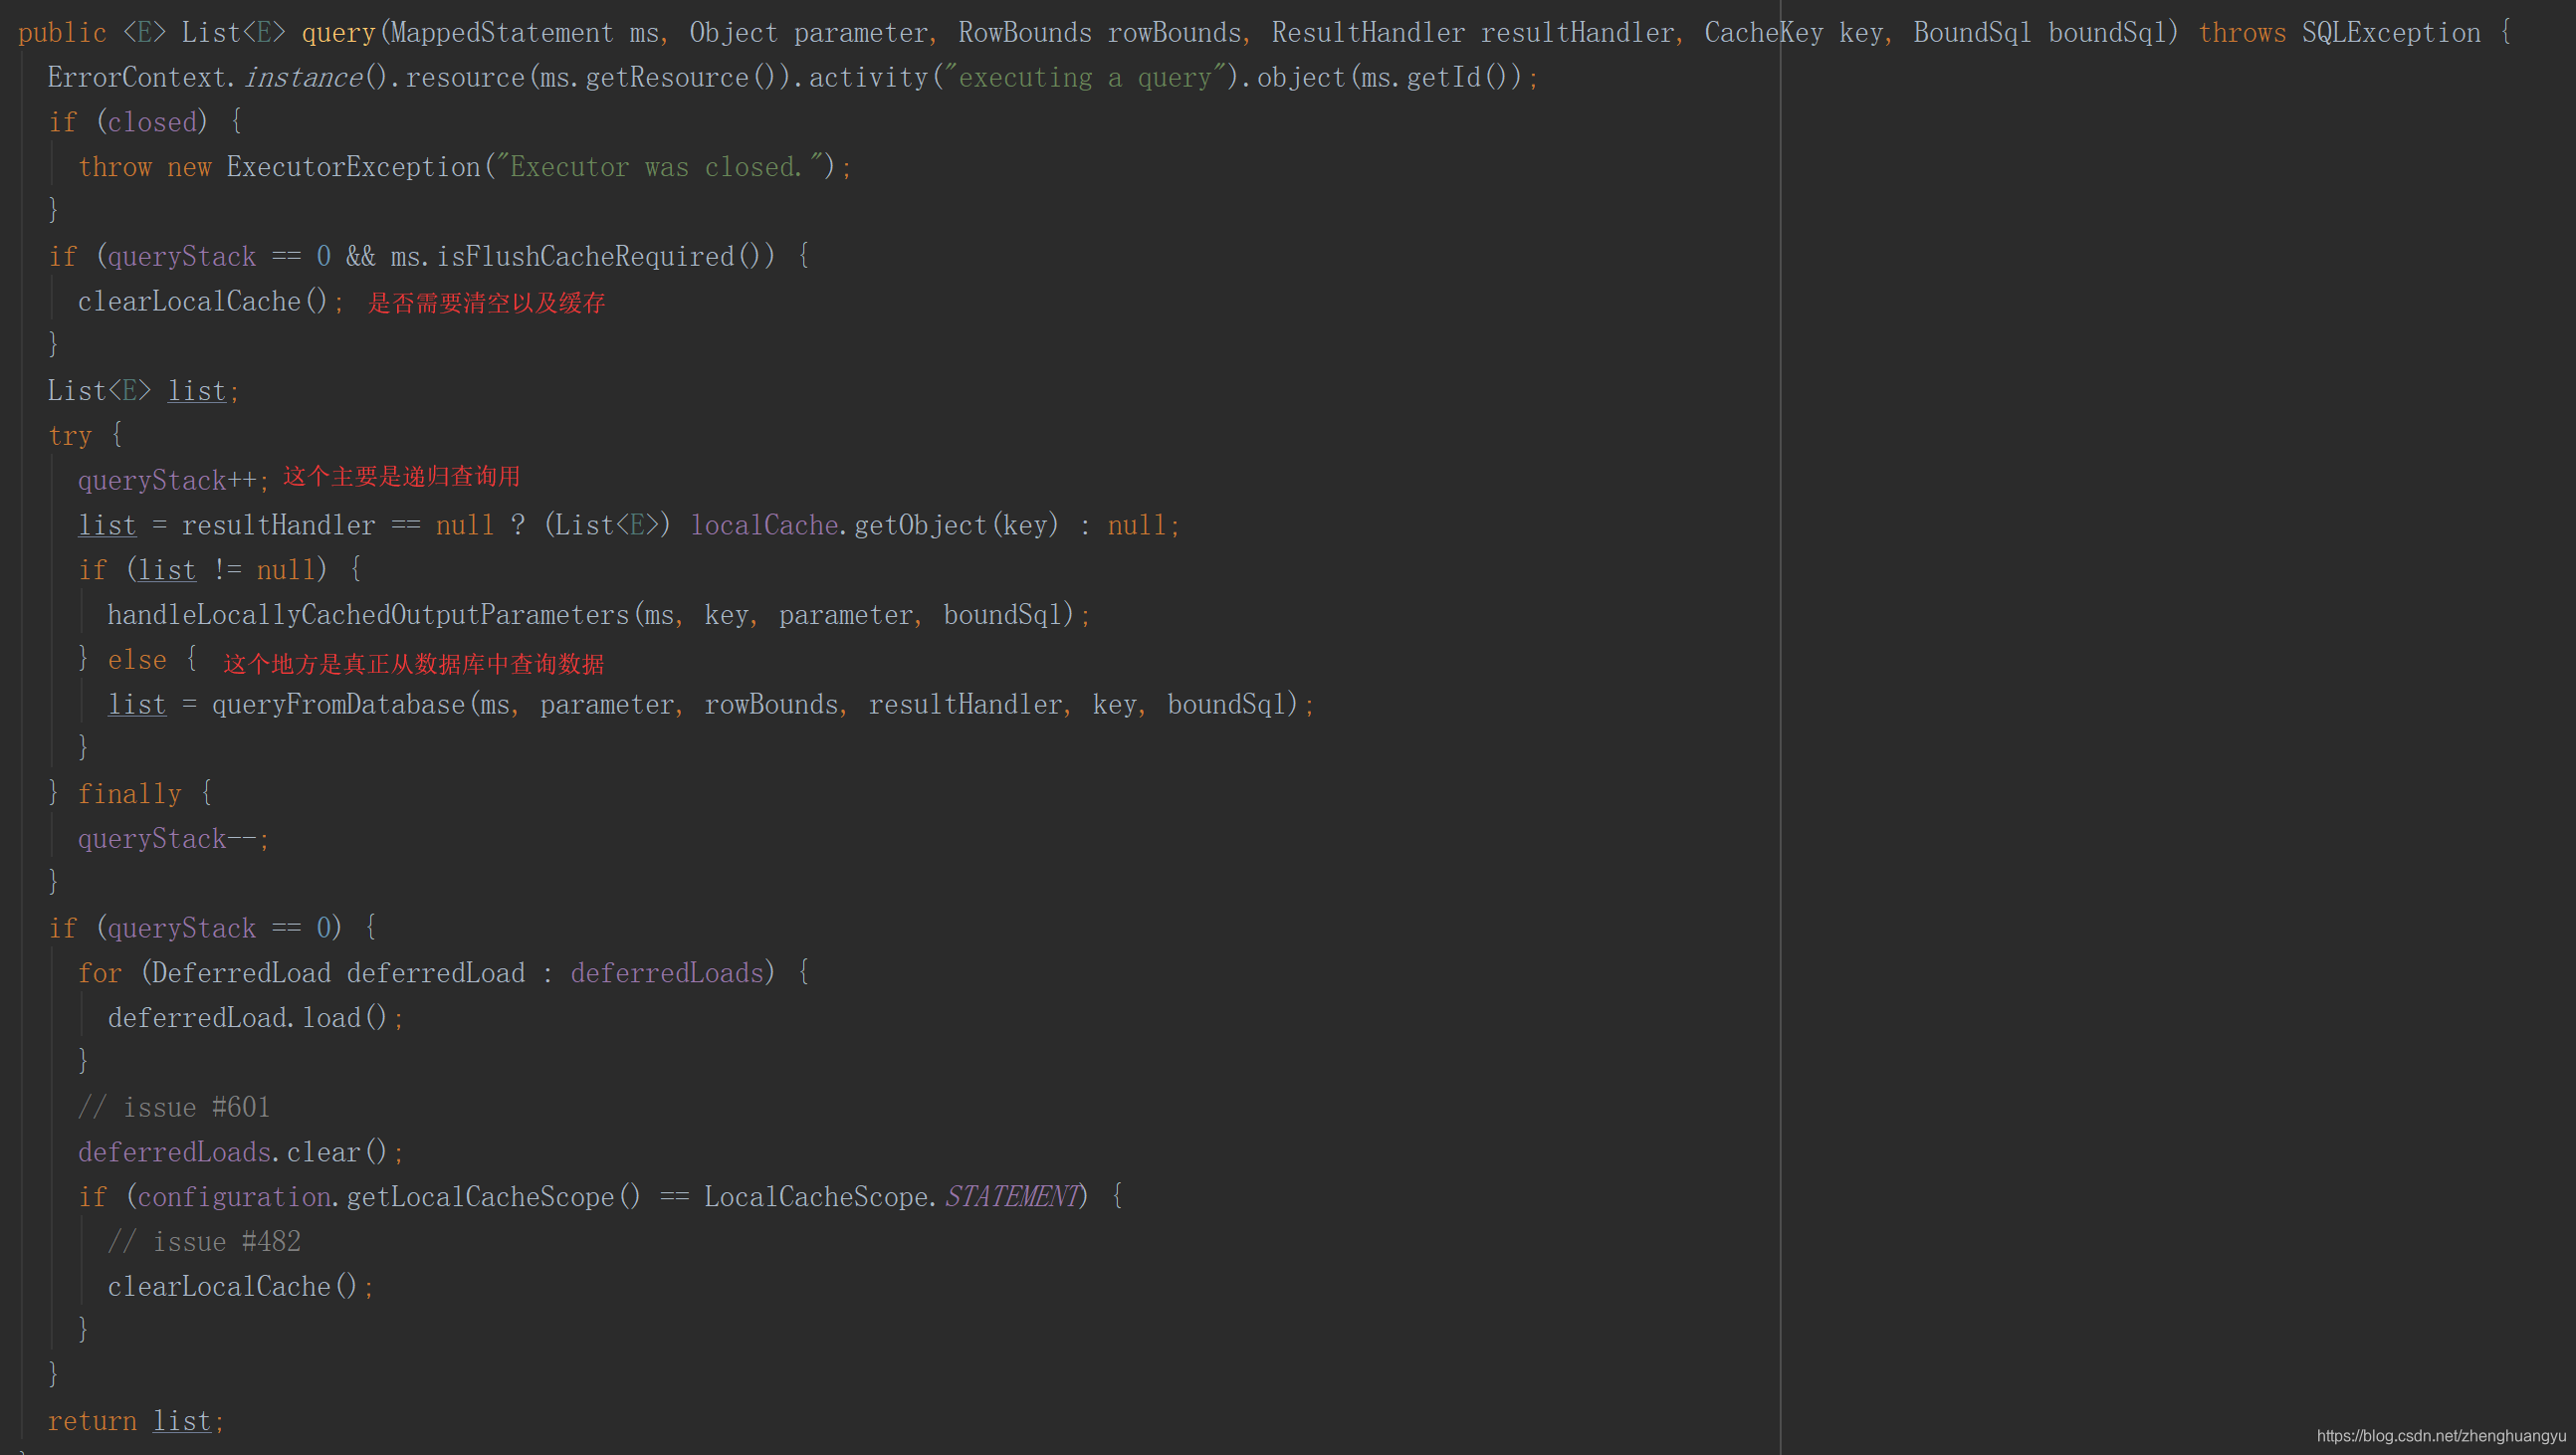Click the try keyword
The width and height of the screenshot is (2576, 1455).
point(69,436)
